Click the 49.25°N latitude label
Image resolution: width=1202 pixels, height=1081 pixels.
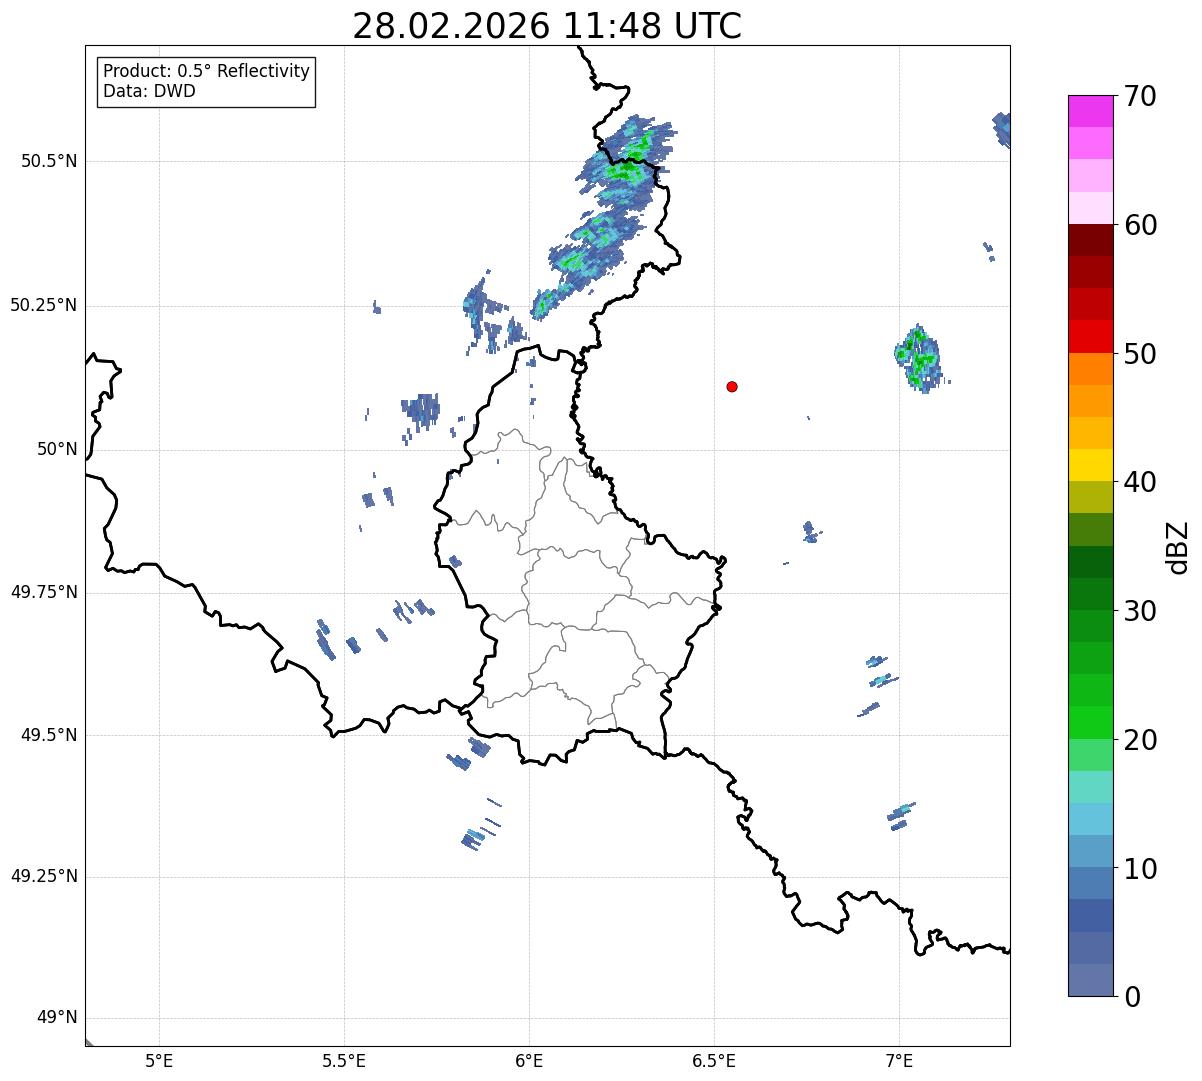tap(44, 877)
